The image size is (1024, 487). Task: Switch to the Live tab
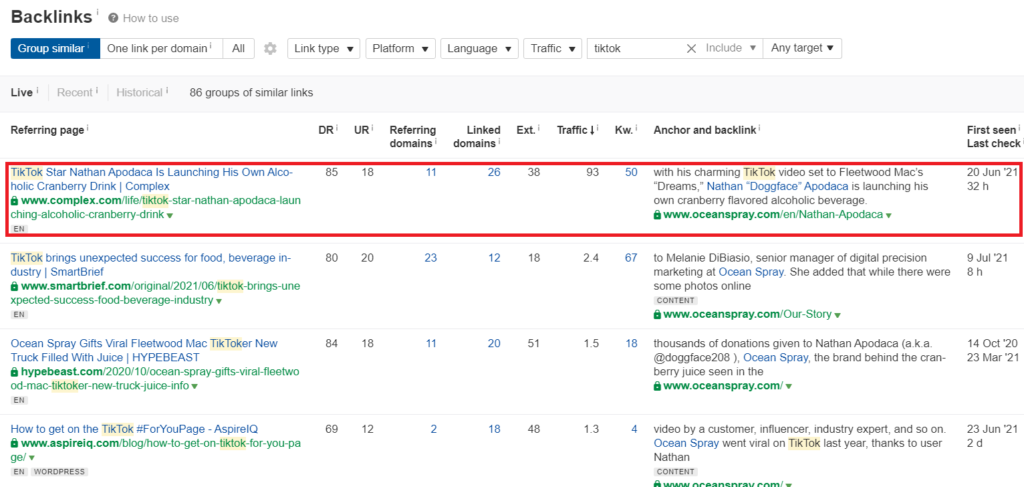pos(24,93)
